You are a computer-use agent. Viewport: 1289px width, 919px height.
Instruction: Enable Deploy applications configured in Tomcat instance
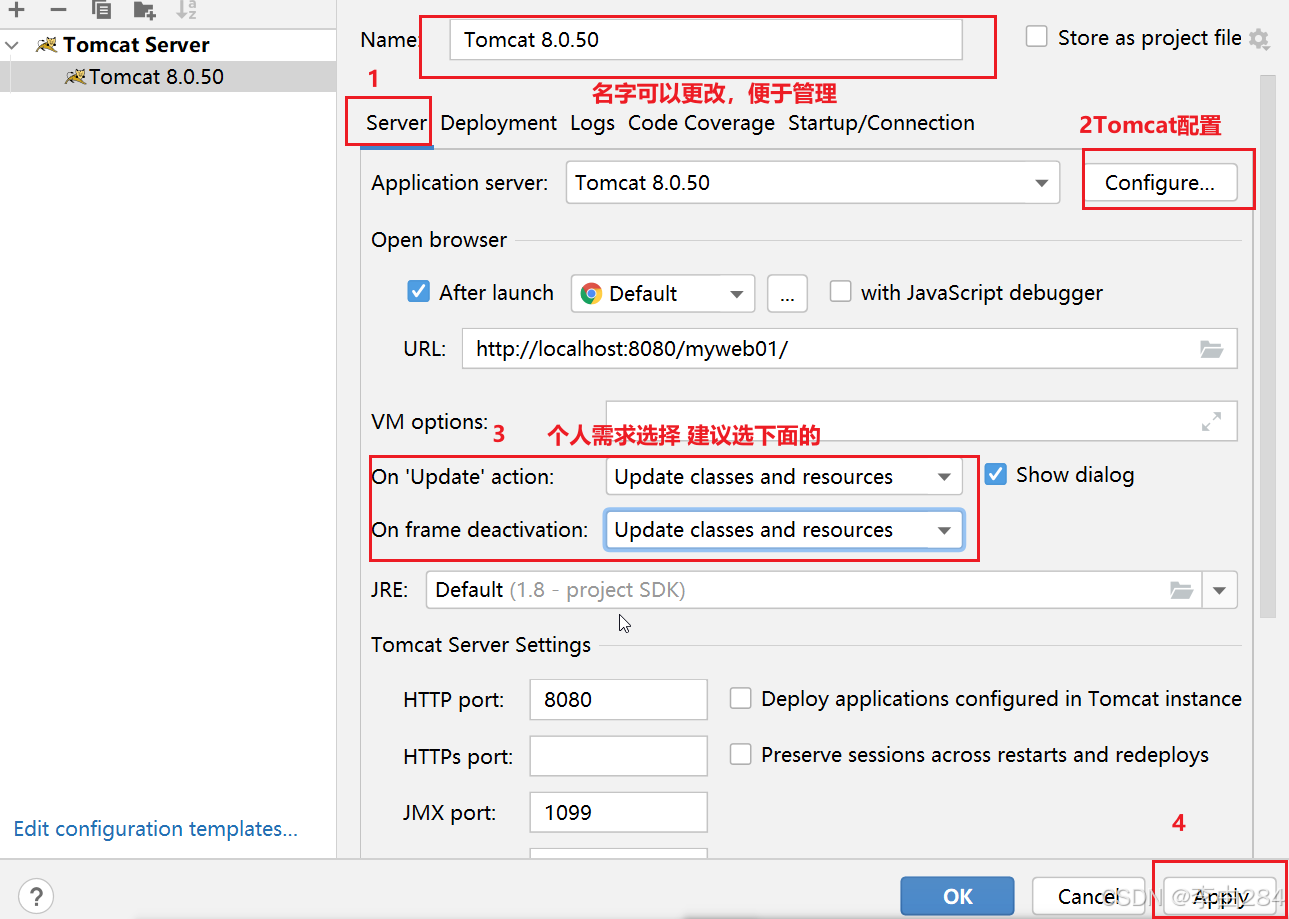[x=740, y=698]
